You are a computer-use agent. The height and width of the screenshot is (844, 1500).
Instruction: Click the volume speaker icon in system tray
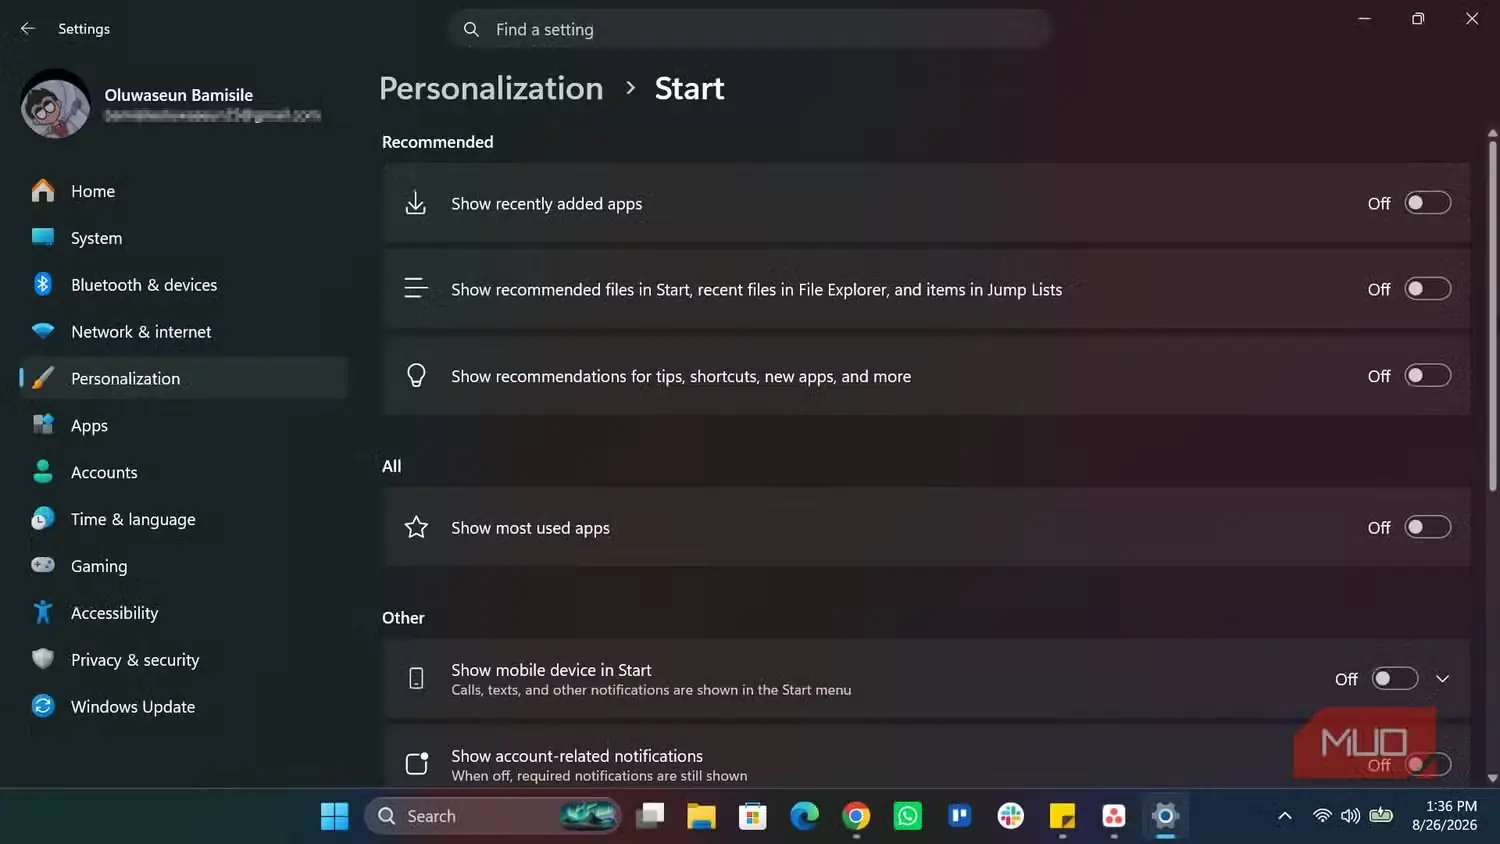(x=1350, y=816)
